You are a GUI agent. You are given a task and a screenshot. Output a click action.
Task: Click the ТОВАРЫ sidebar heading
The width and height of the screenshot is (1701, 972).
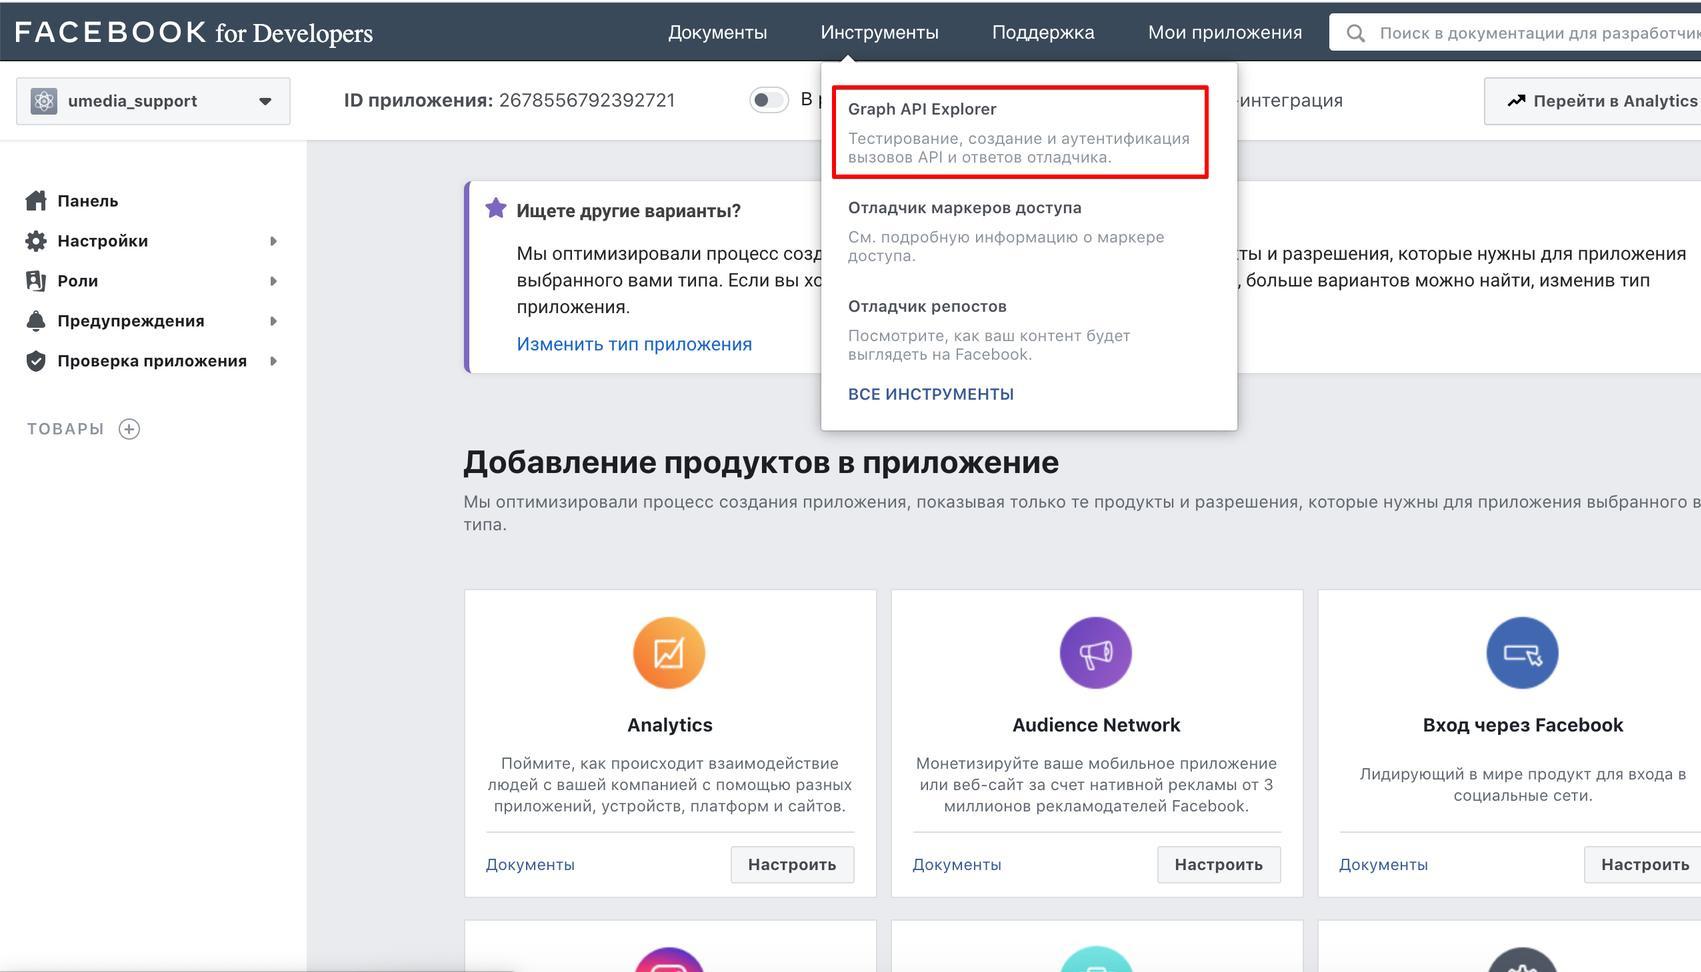[x=65, y=429]
